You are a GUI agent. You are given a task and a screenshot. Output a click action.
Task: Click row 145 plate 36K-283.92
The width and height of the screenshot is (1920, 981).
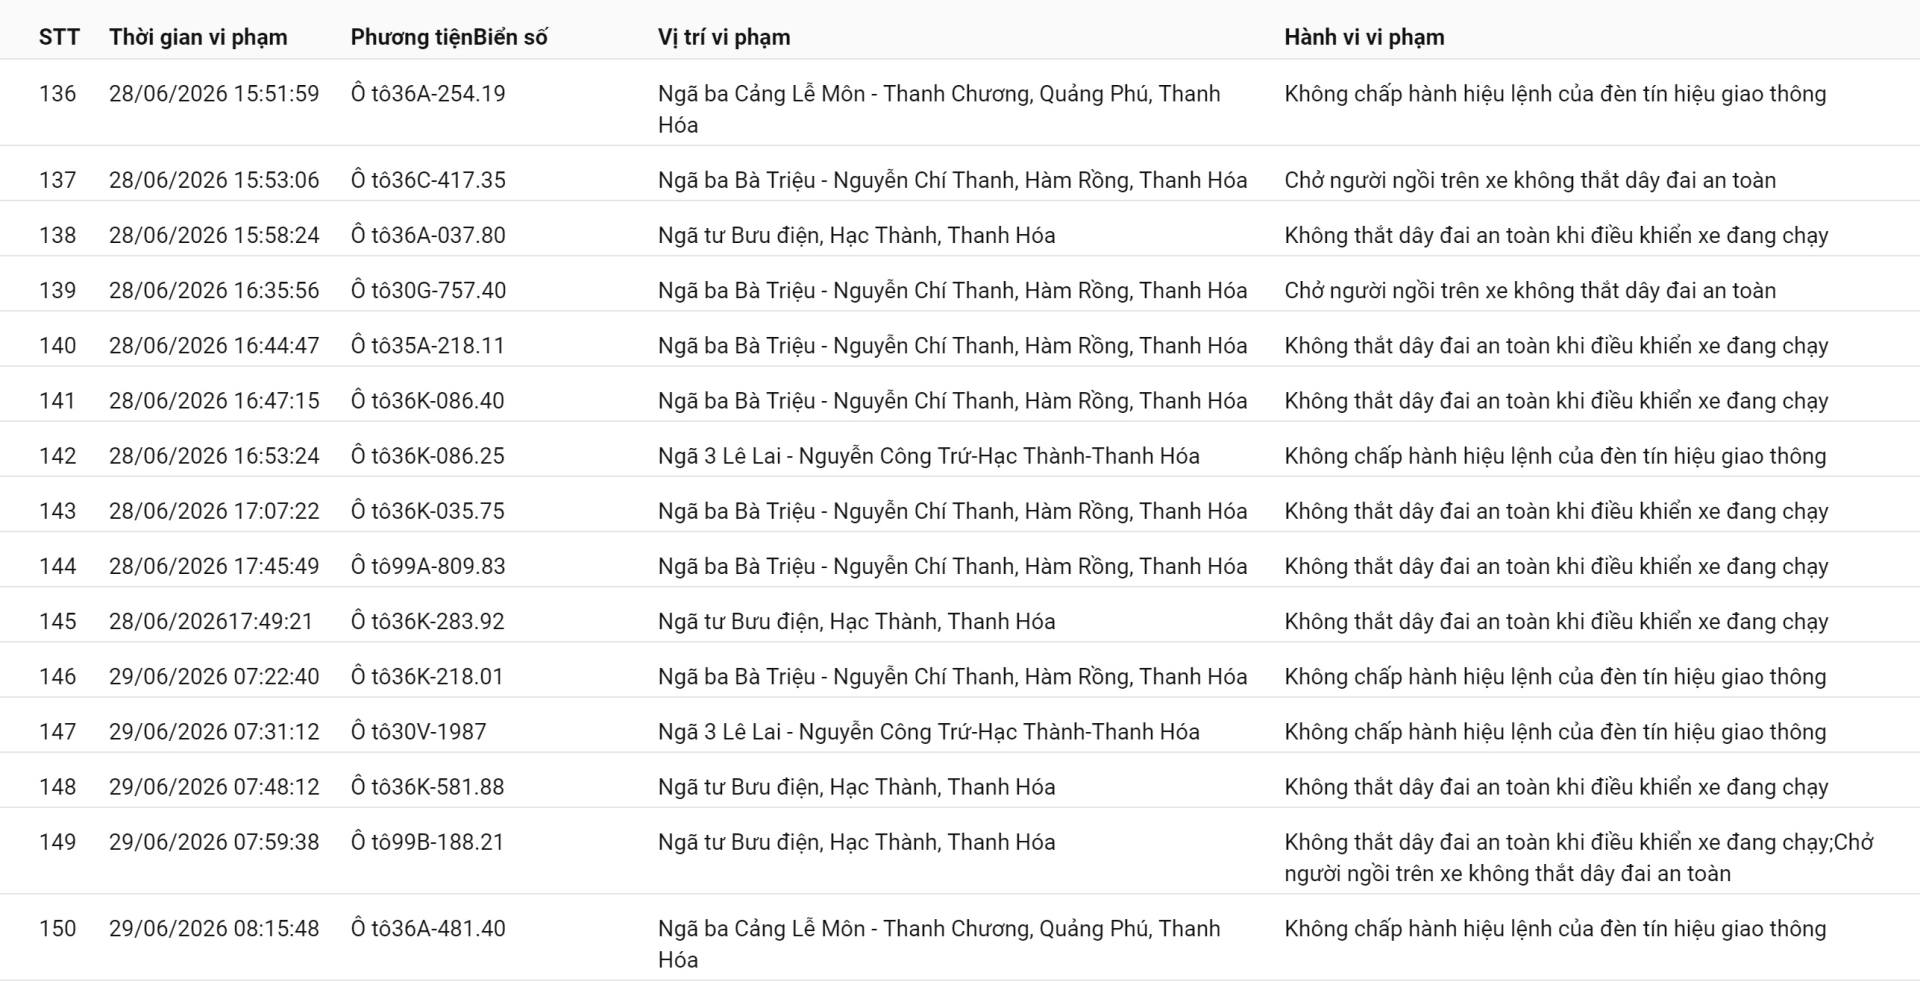(427, 621)
